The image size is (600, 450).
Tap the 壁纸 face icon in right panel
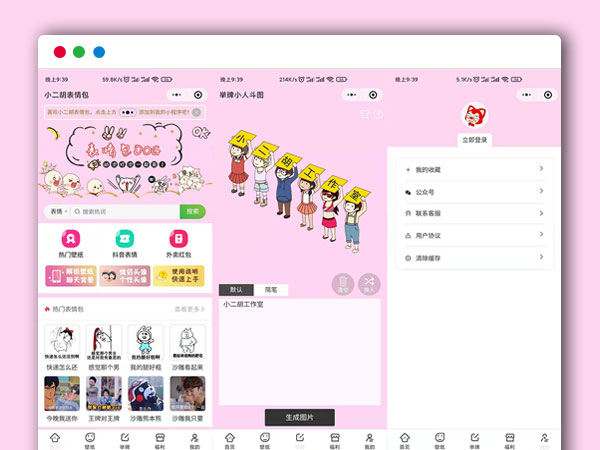(440, 437)
